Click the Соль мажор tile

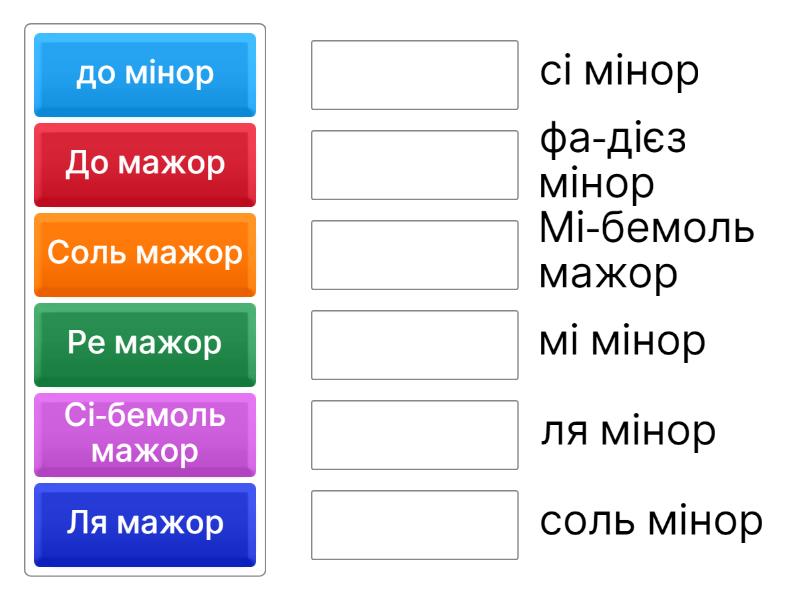pos(145,254)
